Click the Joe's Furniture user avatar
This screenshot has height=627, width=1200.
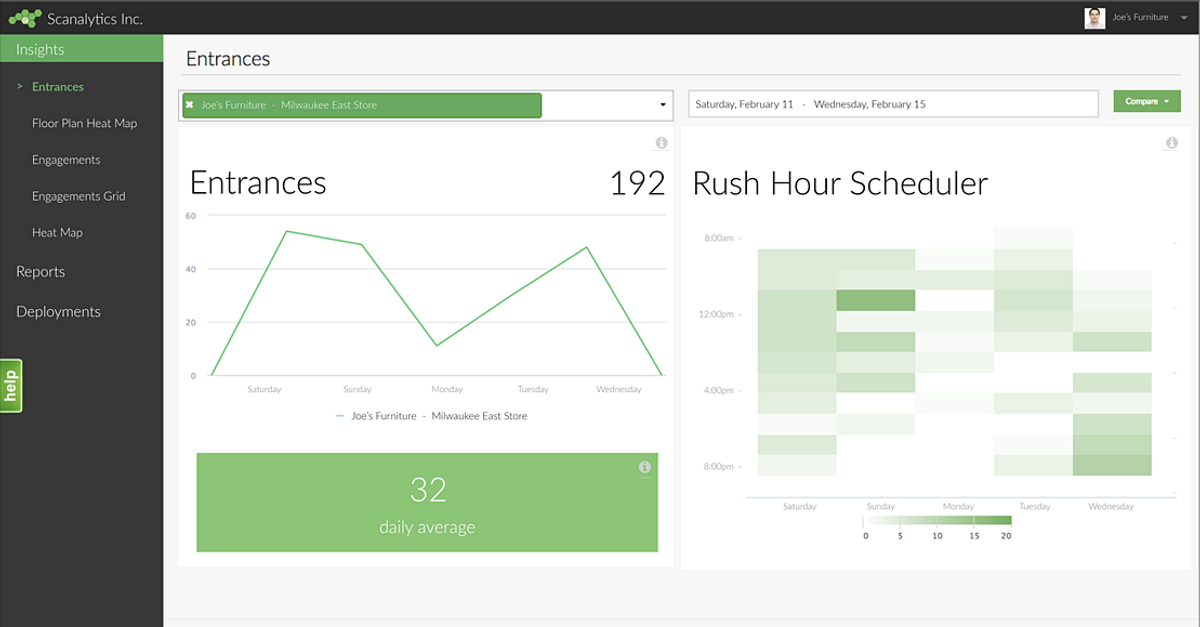point(1095,17)
